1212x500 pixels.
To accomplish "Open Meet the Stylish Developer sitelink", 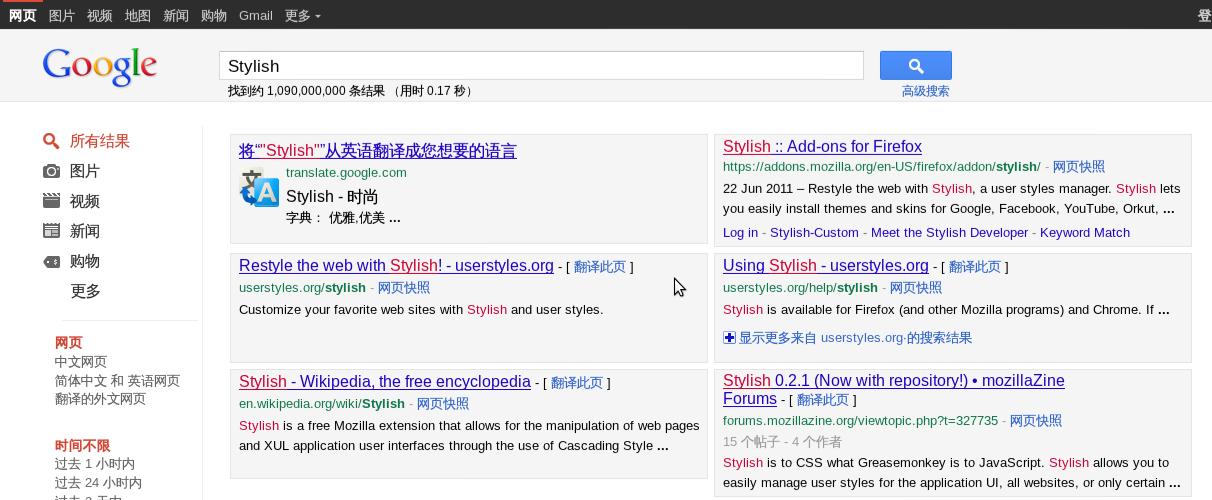I will pyautogui.click(x=949, y=233).
